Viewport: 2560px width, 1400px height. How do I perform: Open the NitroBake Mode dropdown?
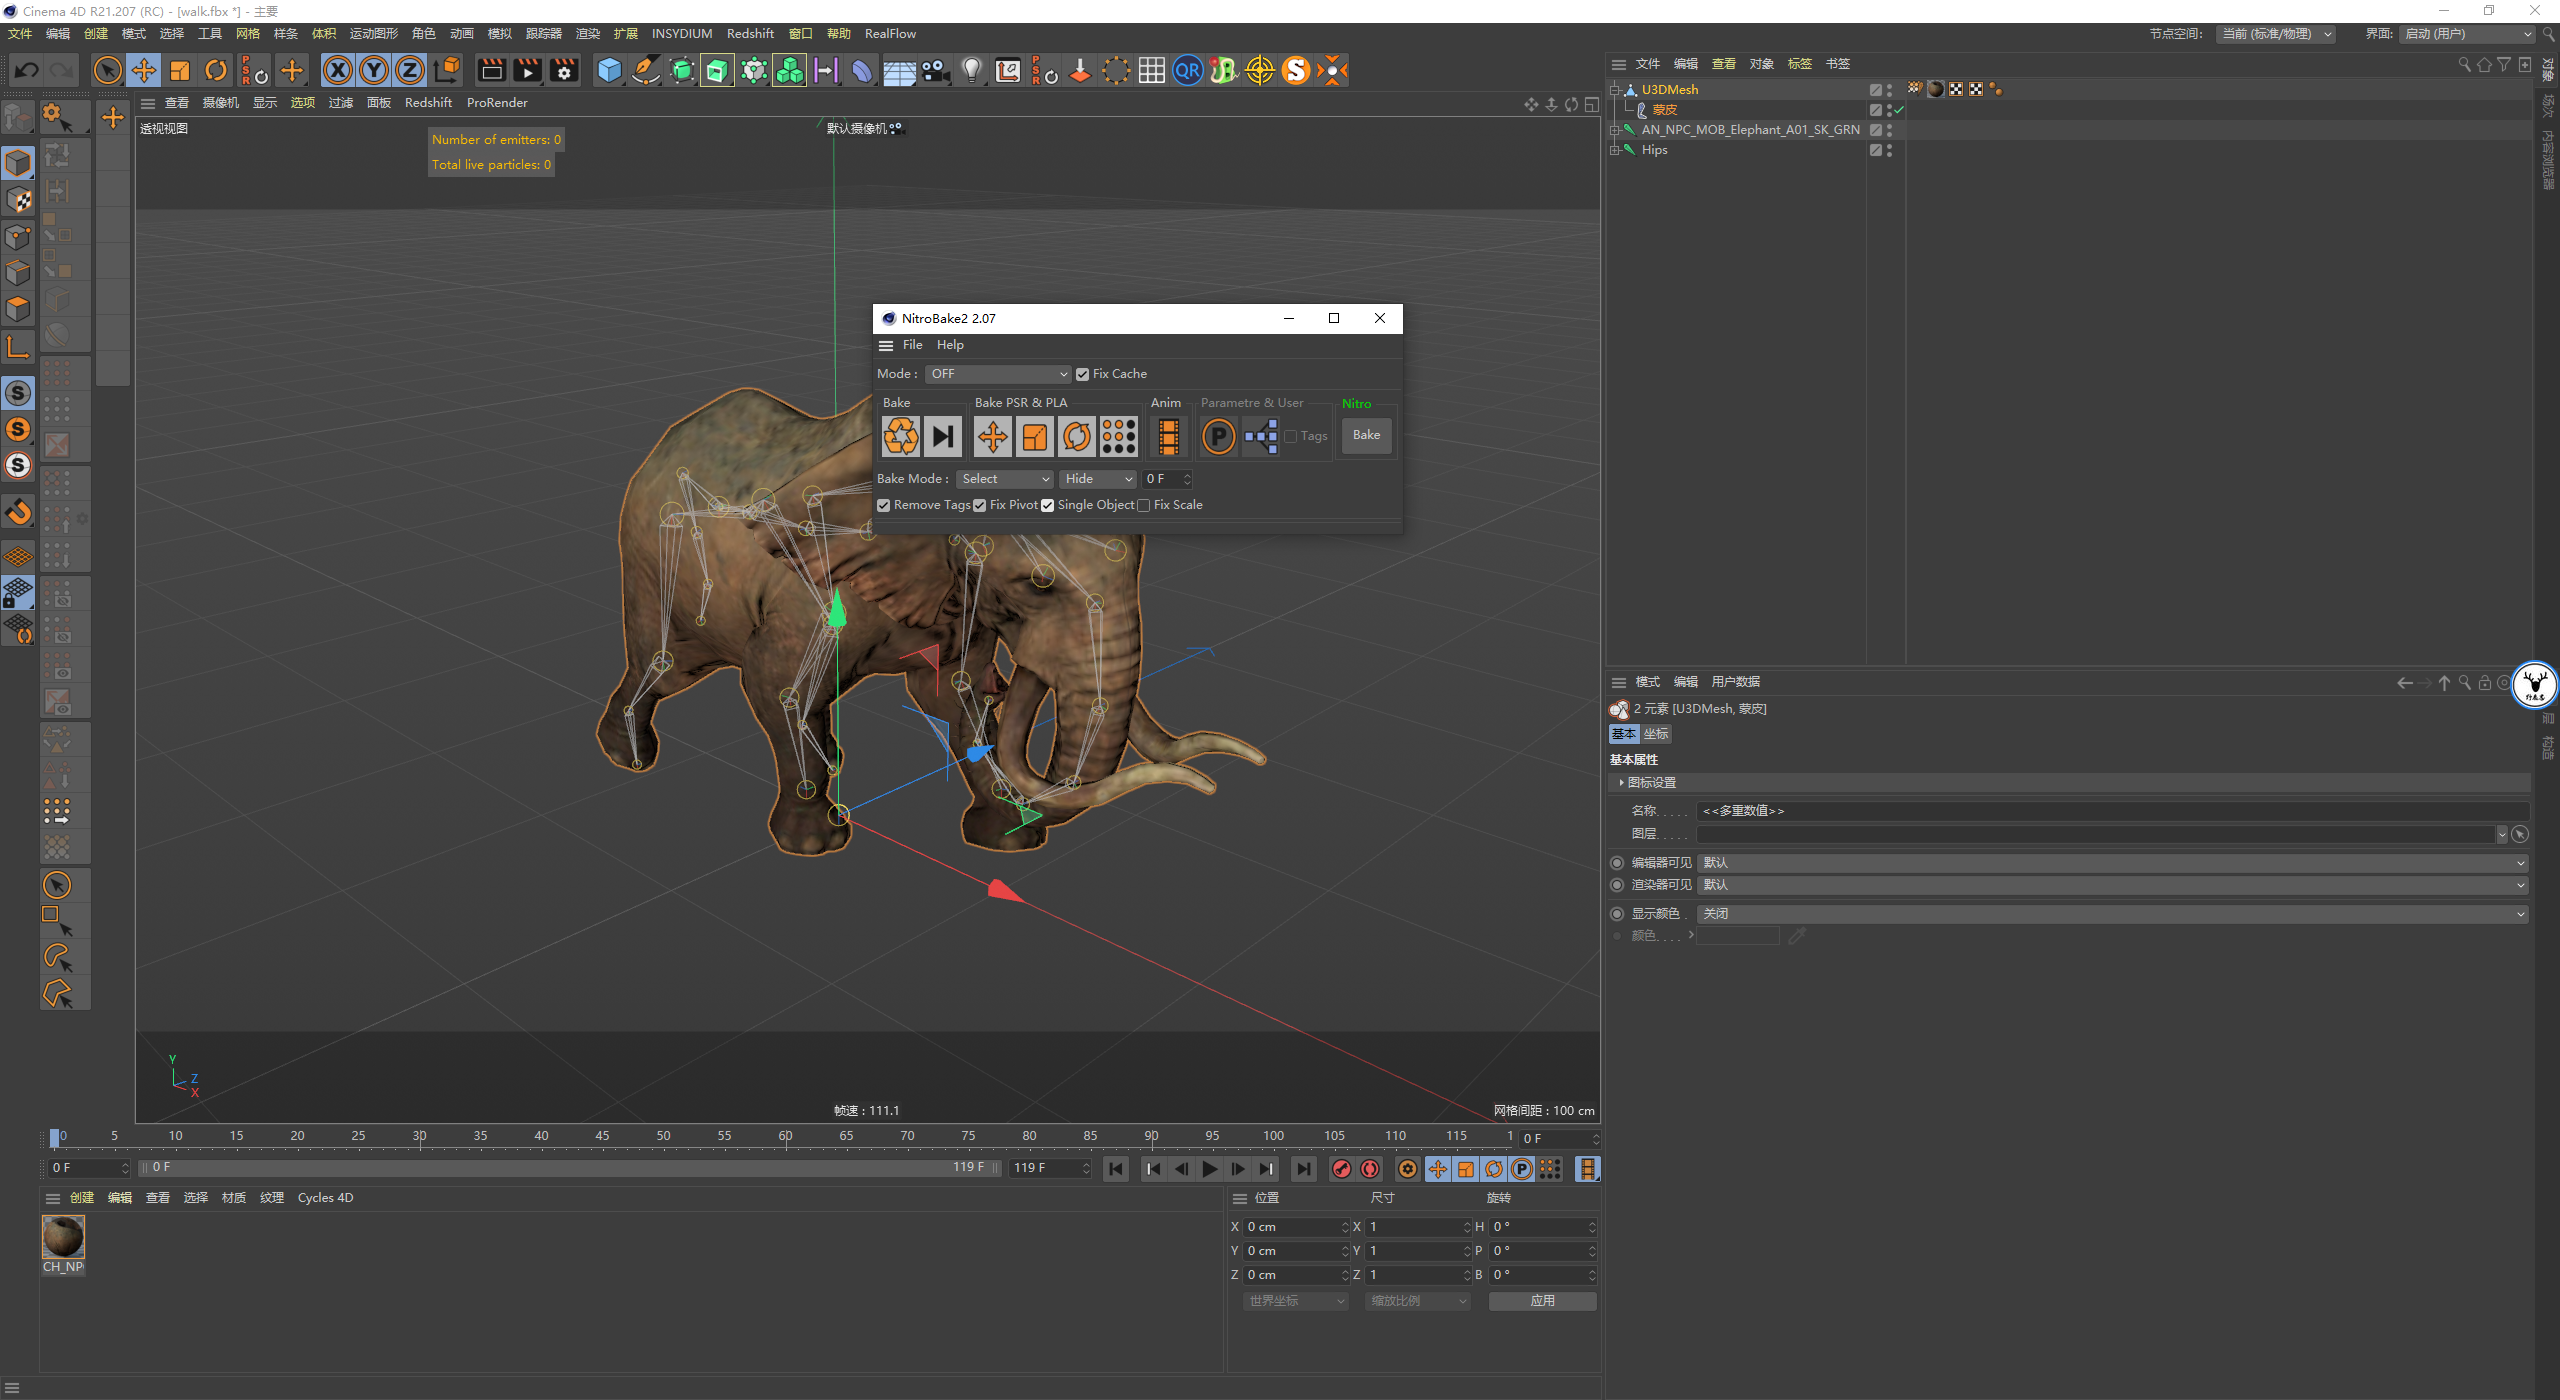[x=997, y=374]
